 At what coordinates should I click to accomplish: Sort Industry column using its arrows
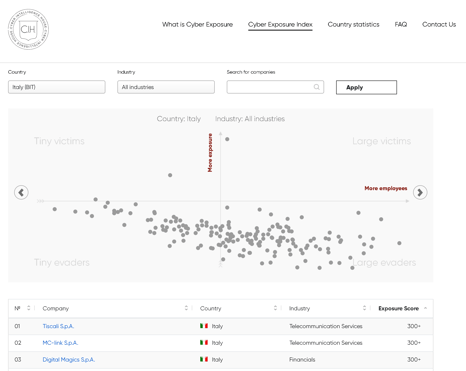point(364,308)
